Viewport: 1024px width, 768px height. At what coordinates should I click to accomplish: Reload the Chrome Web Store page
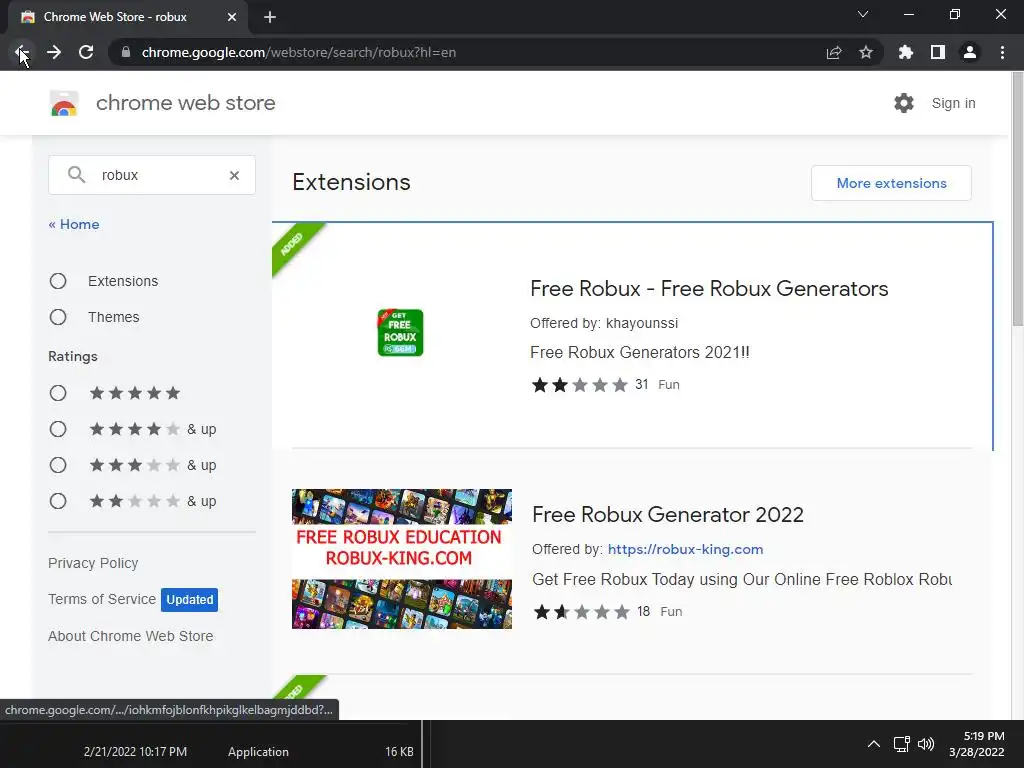click(x=86, y=52)
